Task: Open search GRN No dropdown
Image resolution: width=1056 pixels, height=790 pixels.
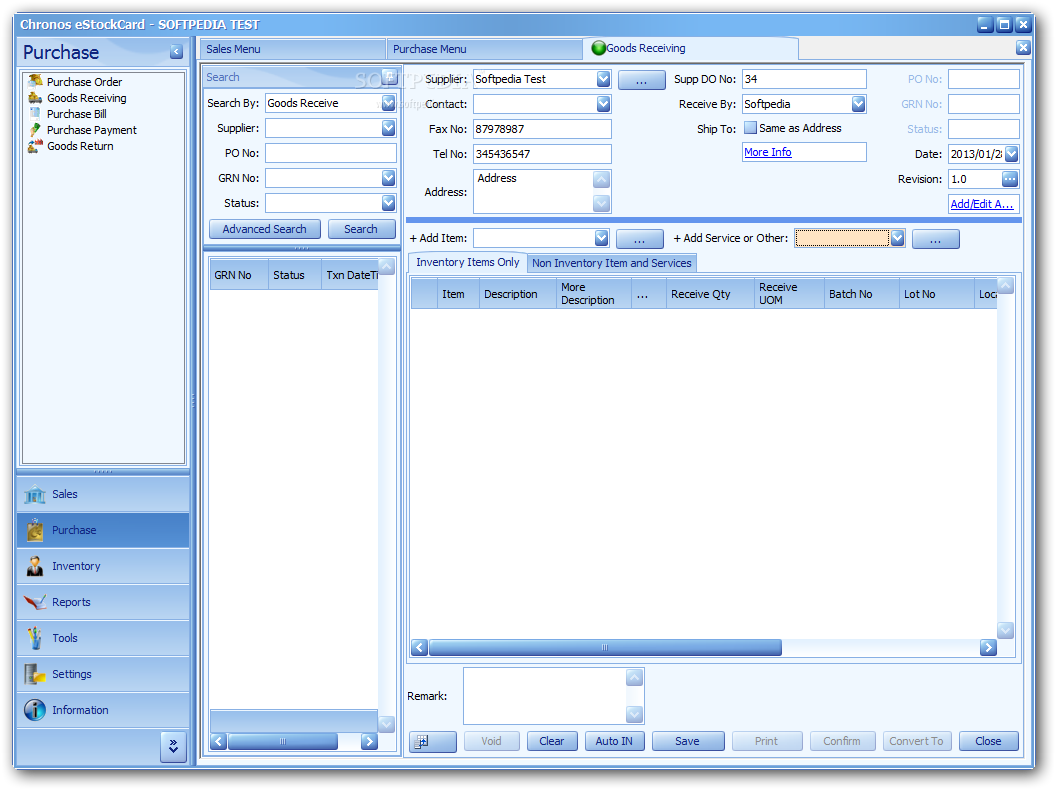Action: 388,178
